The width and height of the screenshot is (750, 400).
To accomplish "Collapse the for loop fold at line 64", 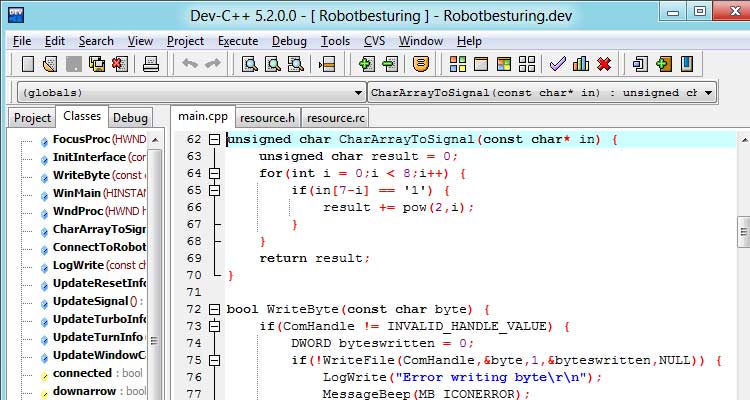I will click(214, 173).
